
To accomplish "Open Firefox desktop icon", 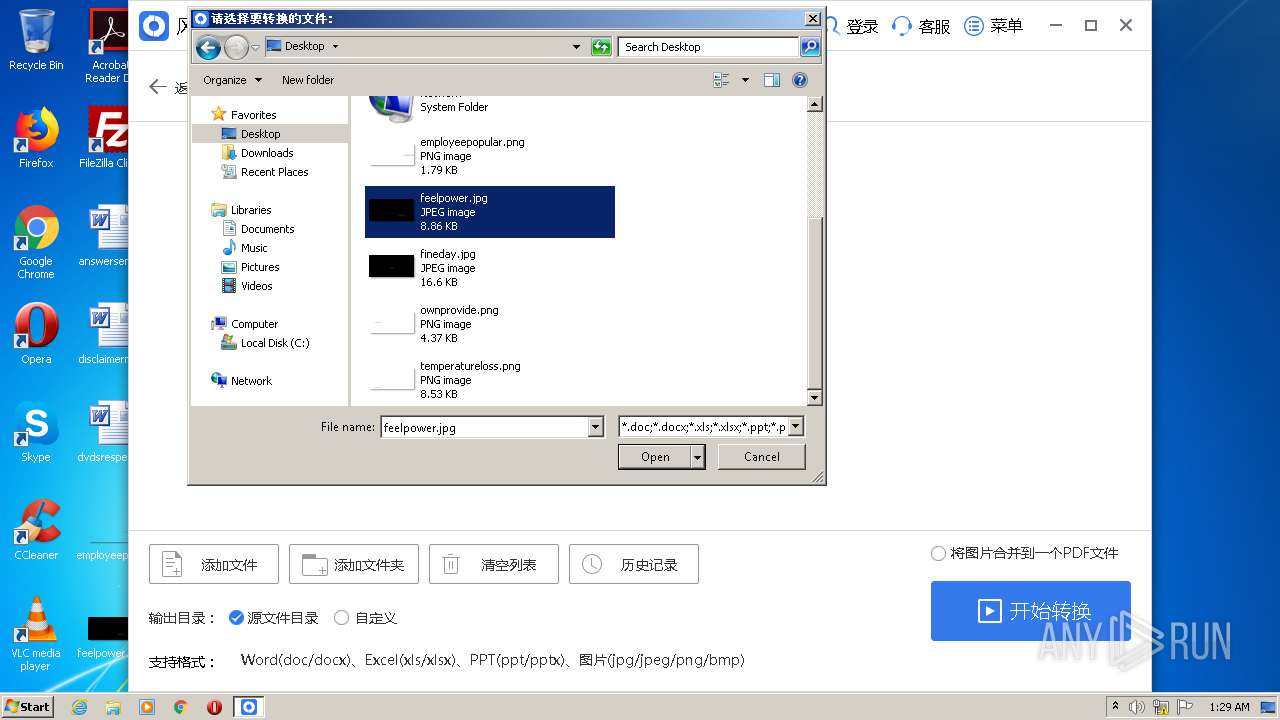I will point(36,138).
